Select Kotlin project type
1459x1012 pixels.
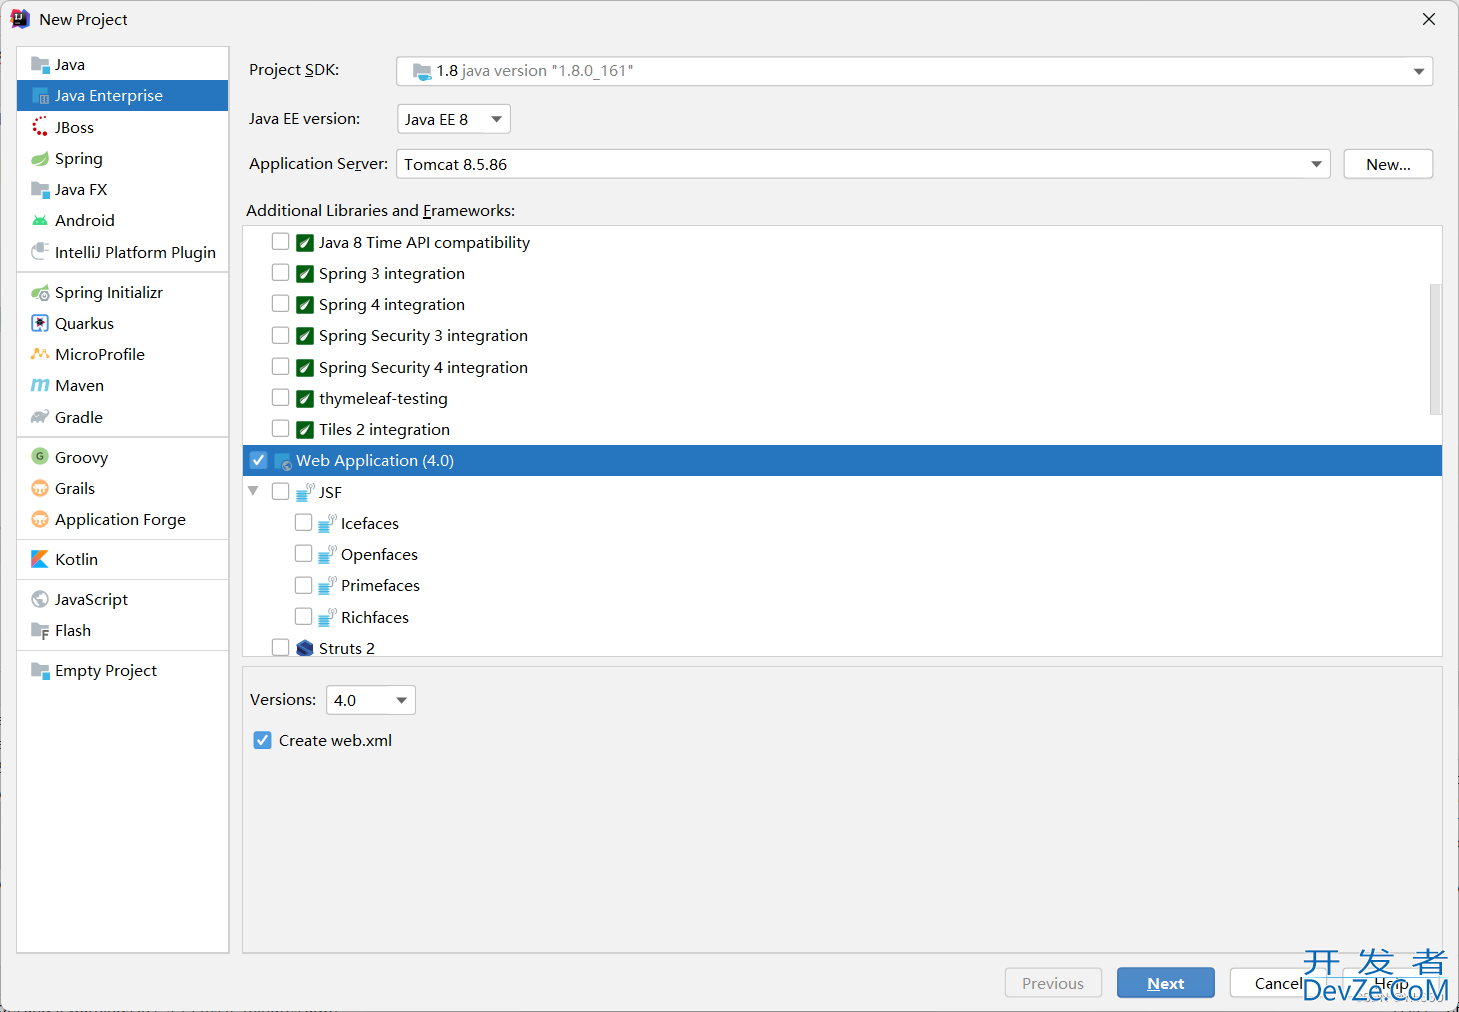pos(123,559)
